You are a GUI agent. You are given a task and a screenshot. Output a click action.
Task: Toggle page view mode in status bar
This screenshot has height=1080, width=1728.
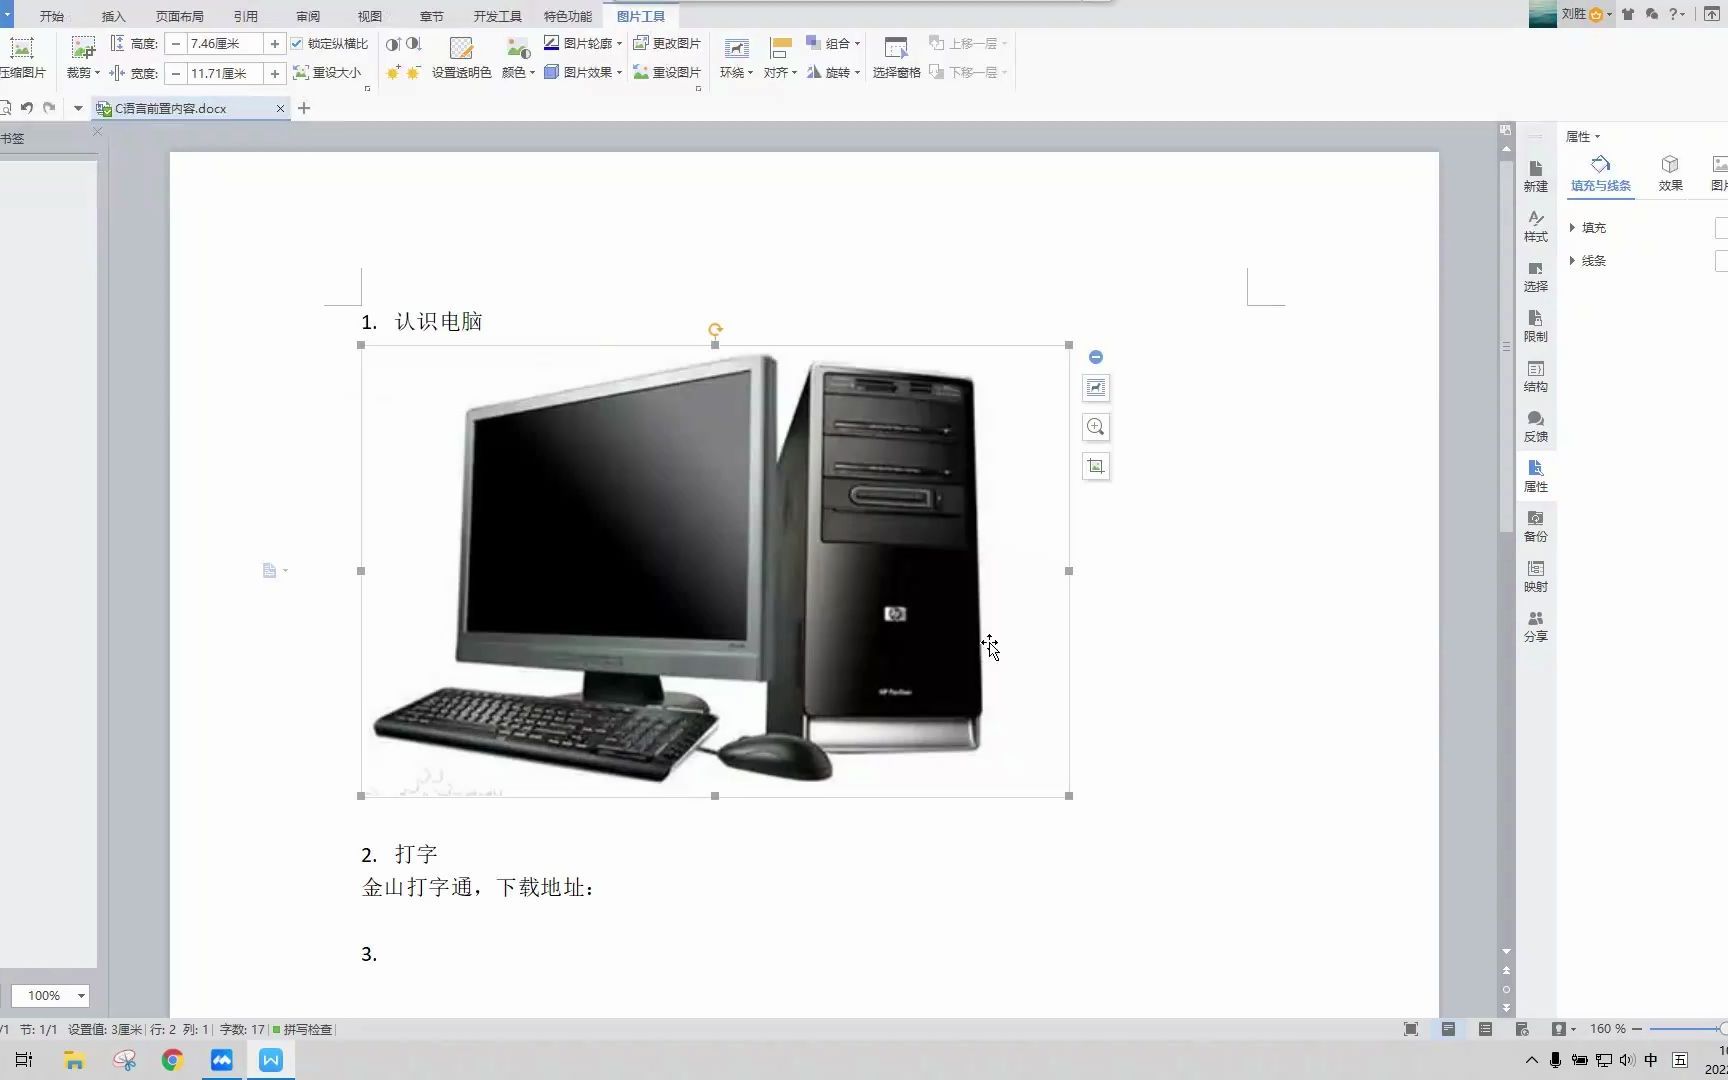coord(1448,1029)
